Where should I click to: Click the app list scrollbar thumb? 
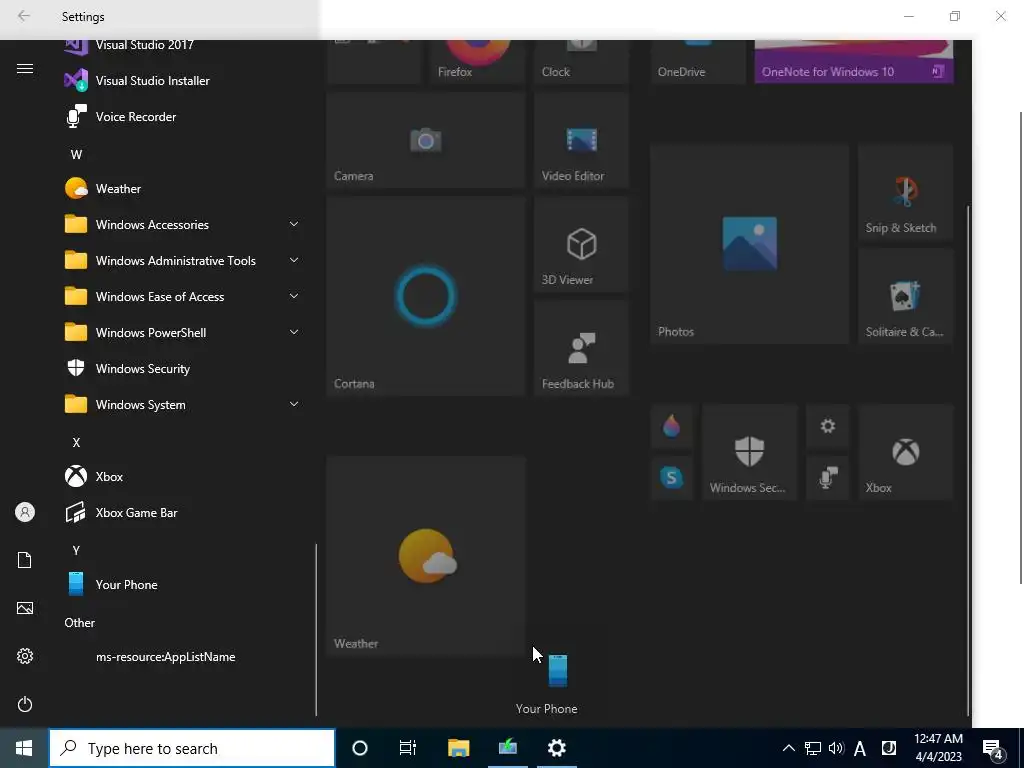[316, 630]
